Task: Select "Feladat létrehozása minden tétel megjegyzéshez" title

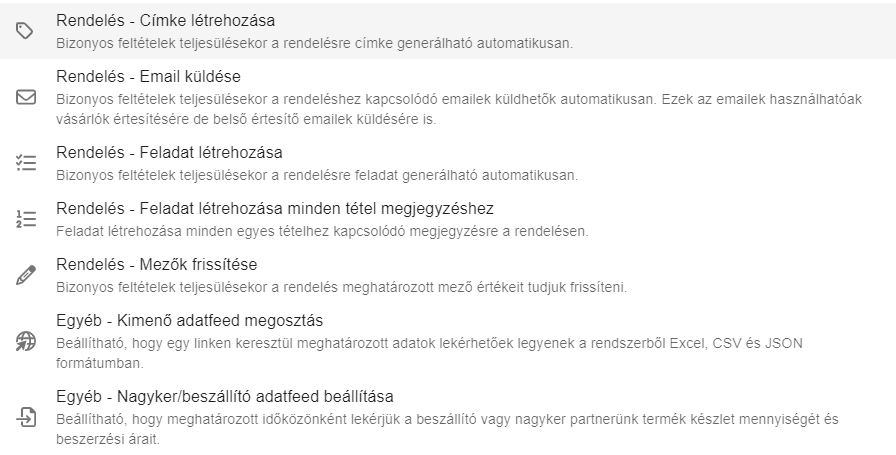Action: (276, 209)
